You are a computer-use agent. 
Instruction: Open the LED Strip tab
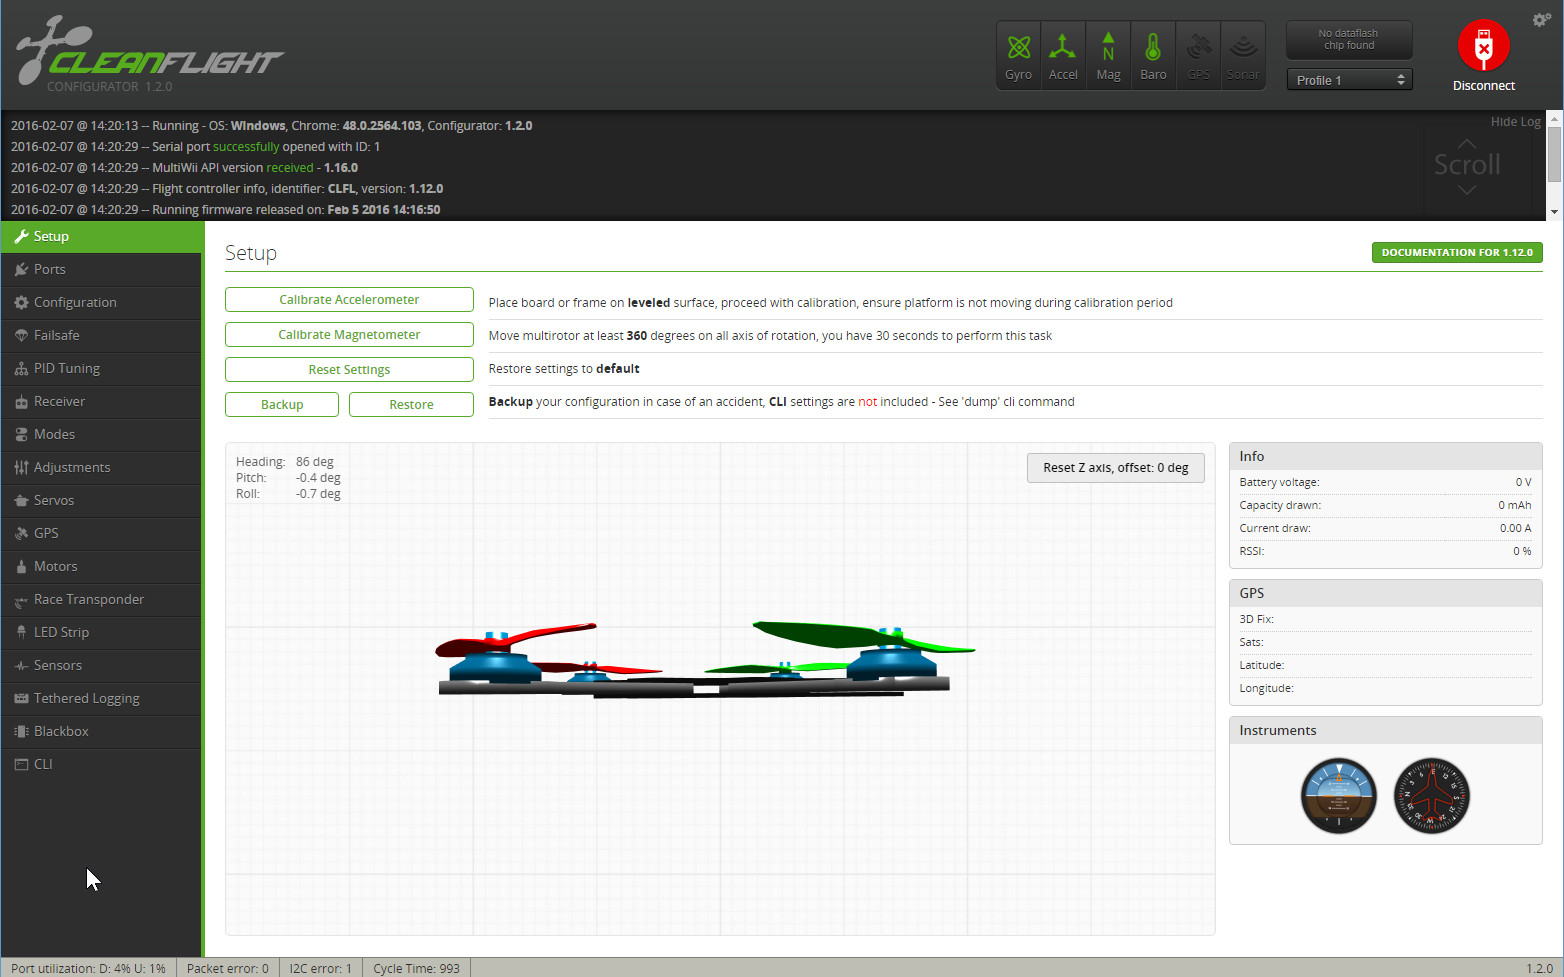(101, 632)
